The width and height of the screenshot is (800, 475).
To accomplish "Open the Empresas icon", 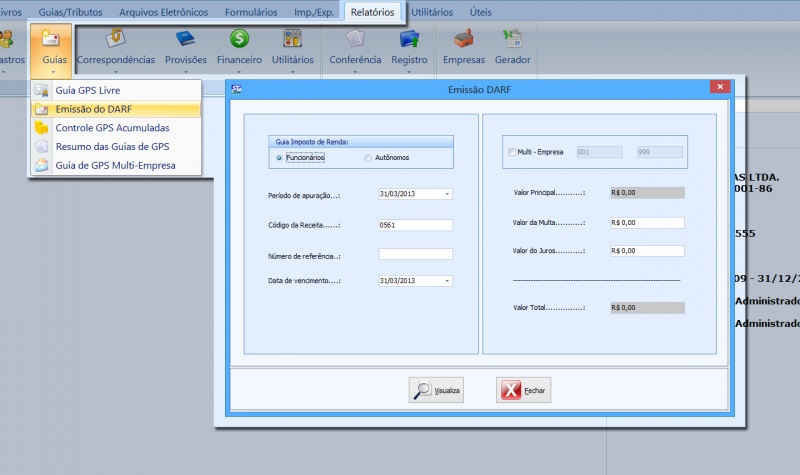I will pos(463,40).
